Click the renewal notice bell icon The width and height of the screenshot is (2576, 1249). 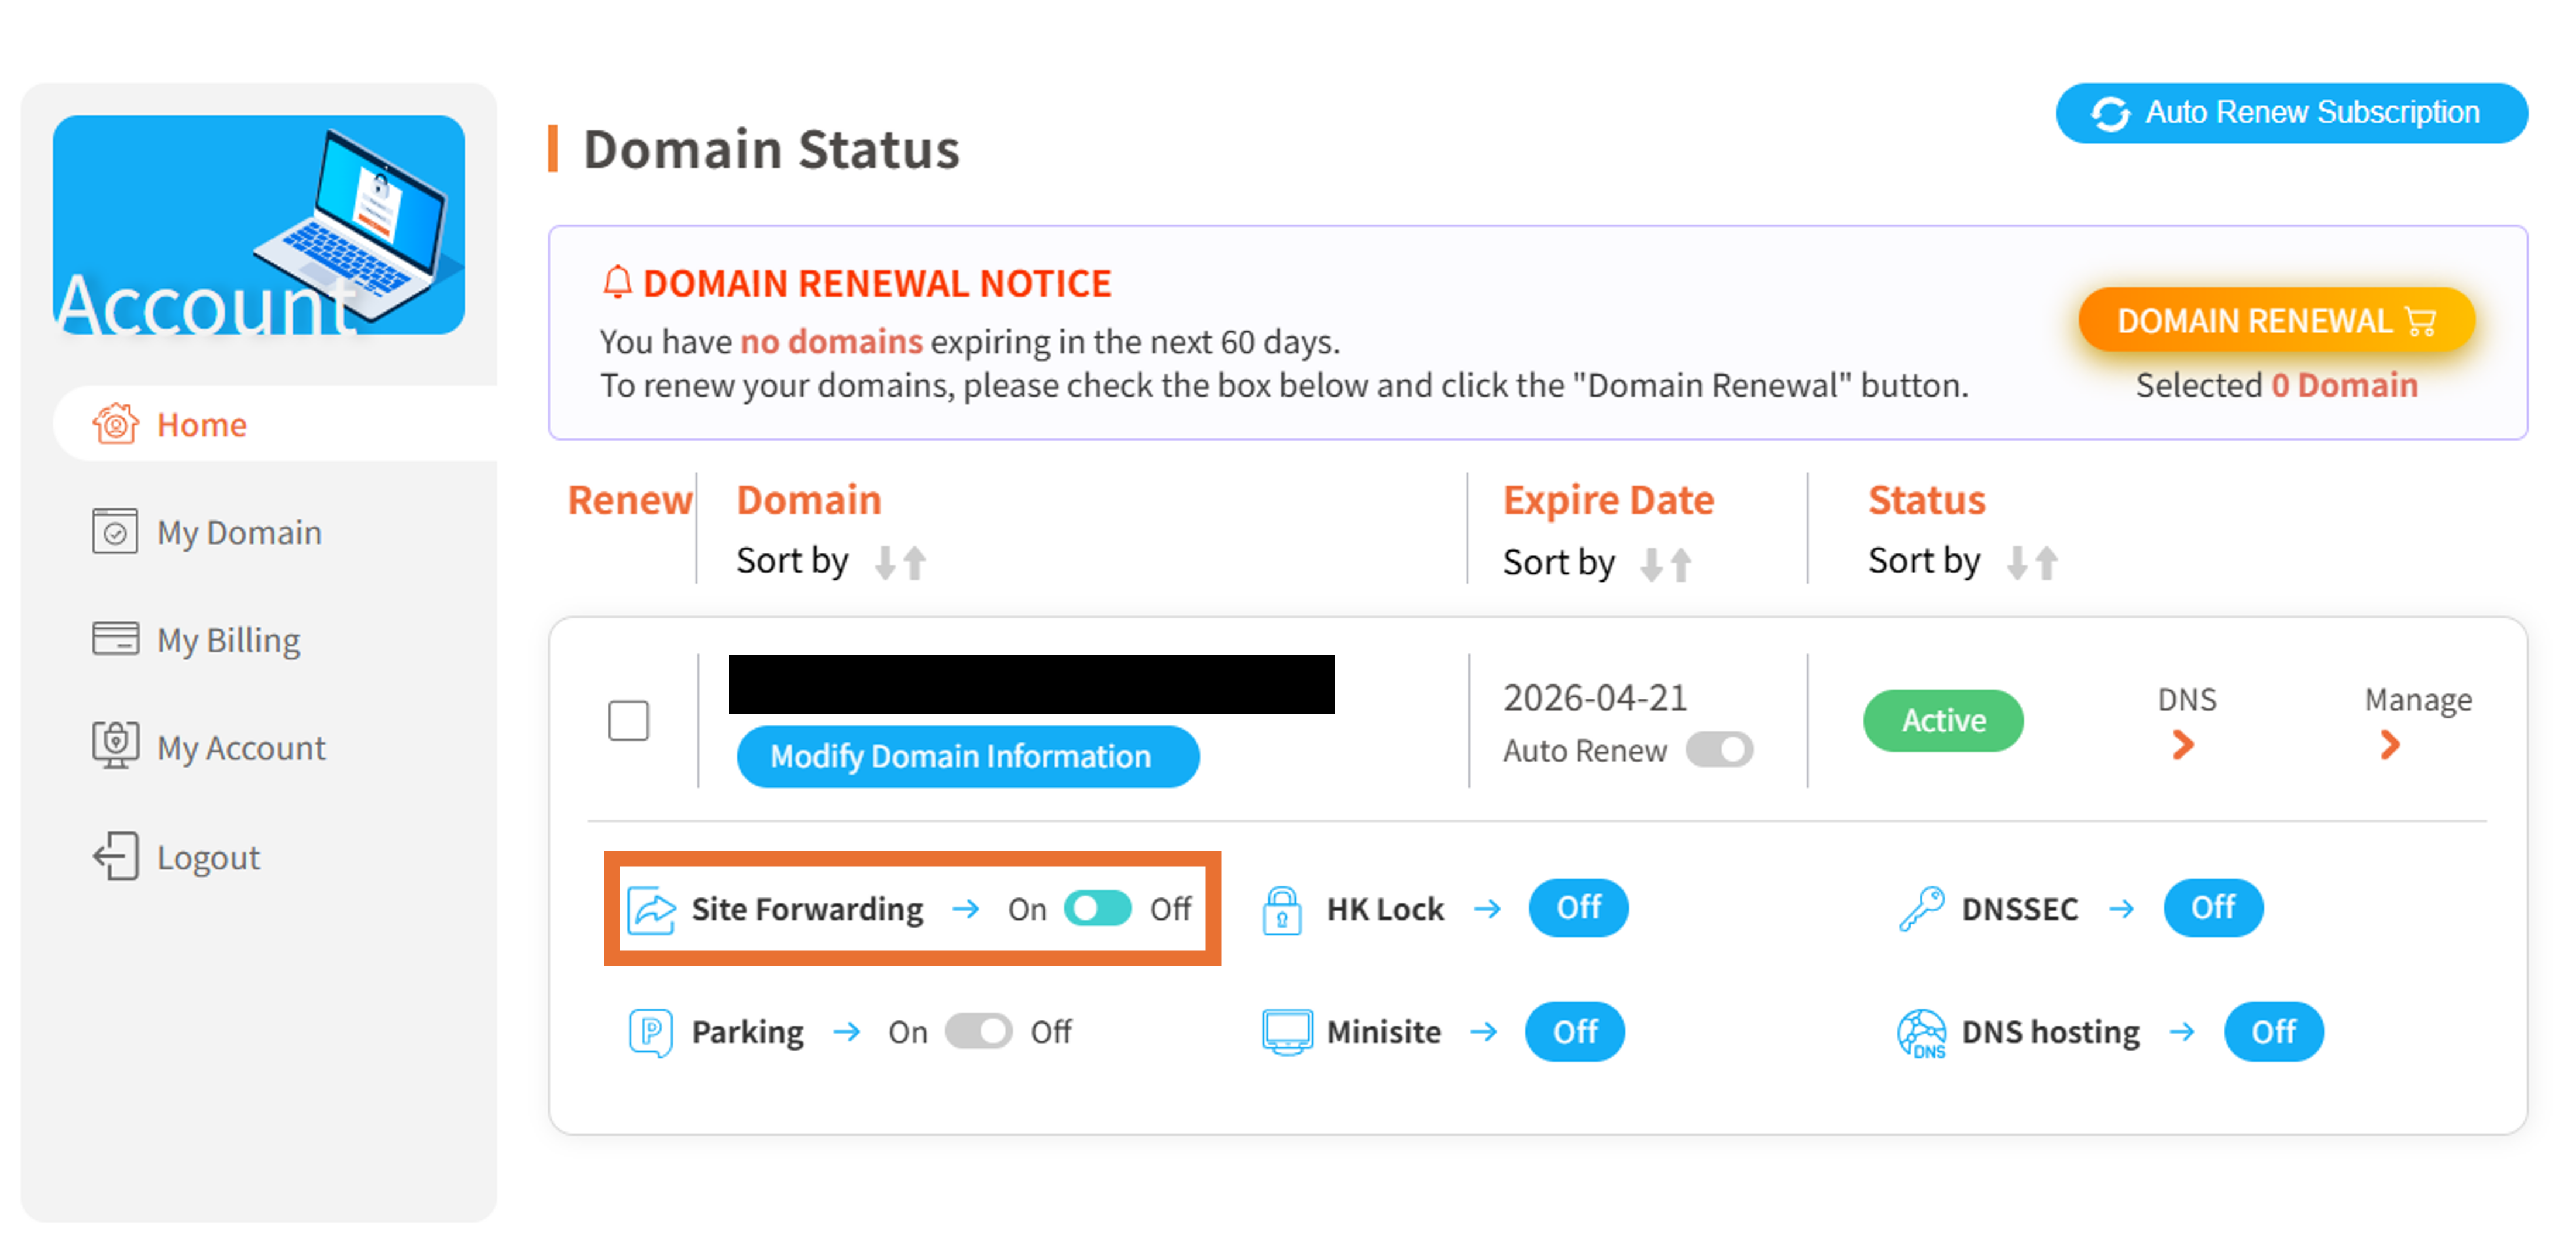(x=617, y=283)
